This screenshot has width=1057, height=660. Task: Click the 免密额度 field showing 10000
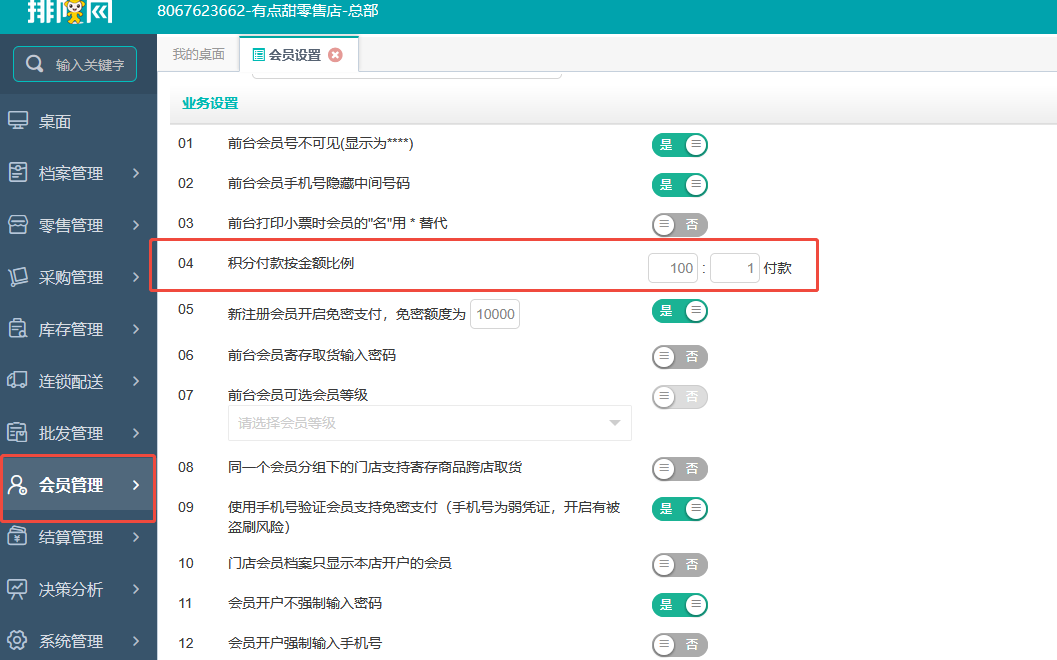(x=495, y=314)
